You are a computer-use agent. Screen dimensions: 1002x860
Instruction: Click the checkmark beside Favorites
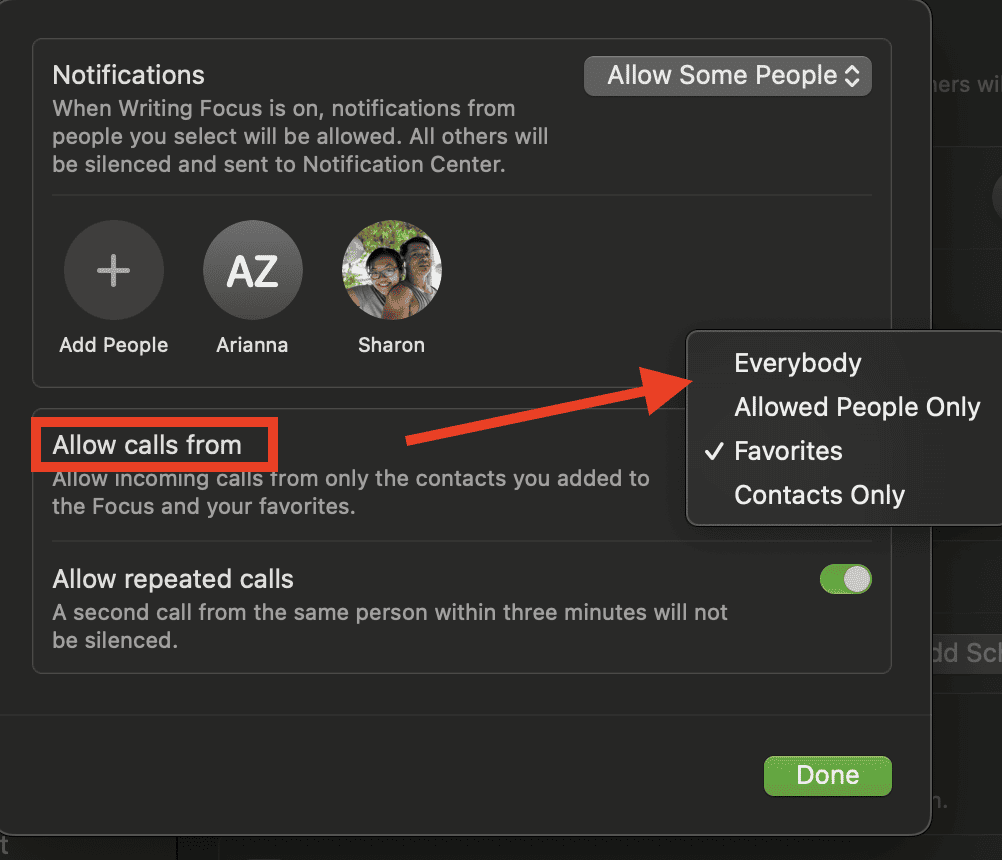coord(714,452)
